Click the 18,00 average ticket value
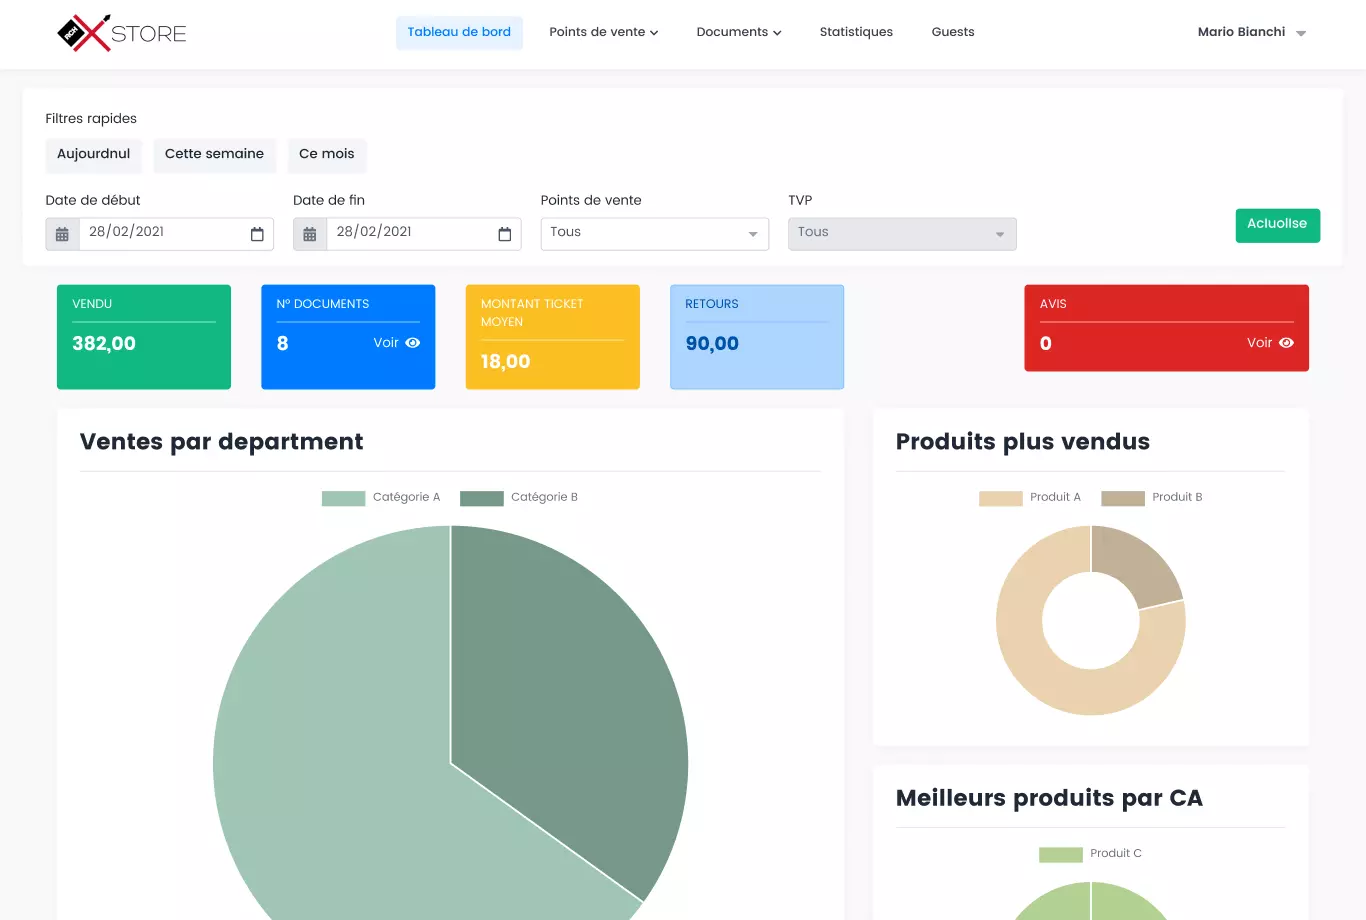Image resolution: width=1366 pixels, height=920 pixels. (x=505, y=362)
